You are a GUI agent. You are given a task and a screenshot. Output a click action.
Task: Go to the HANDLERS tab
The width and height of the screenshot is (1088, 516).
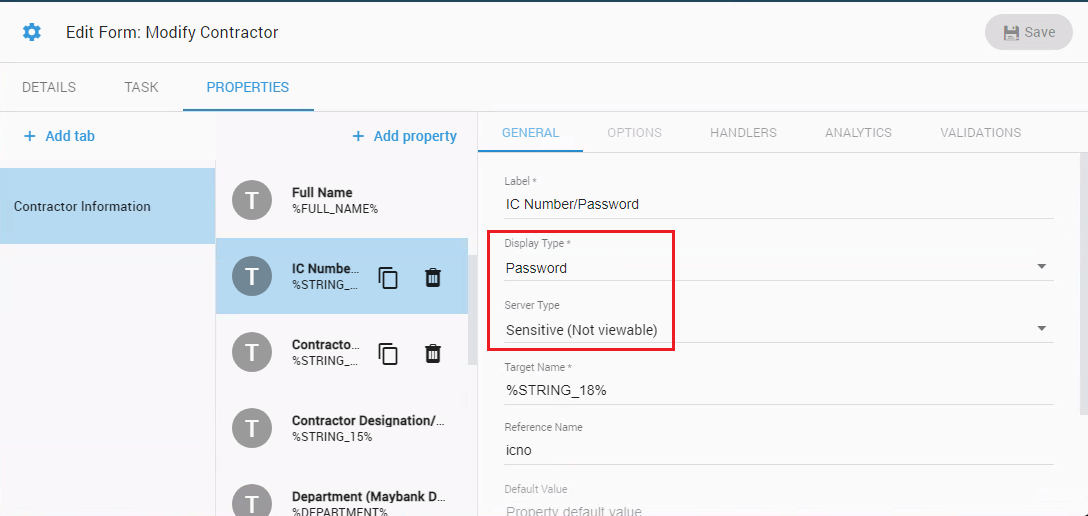click(743, 132)
